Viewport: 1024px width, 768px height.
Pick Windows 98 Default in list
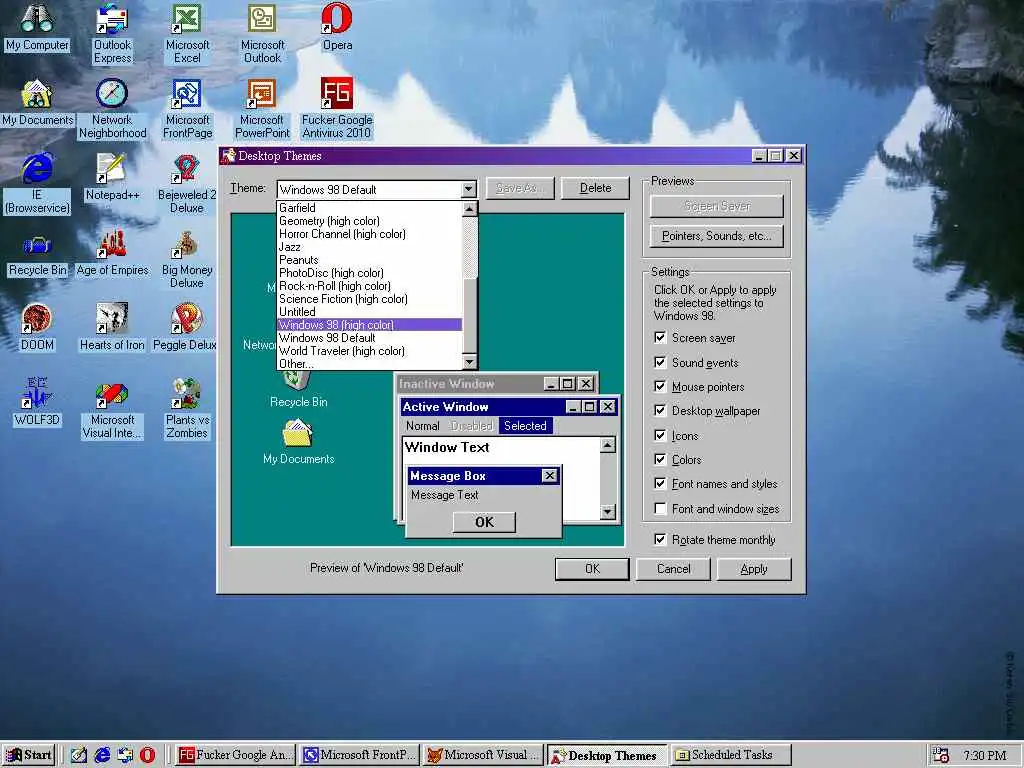click(x=370, y=338)
